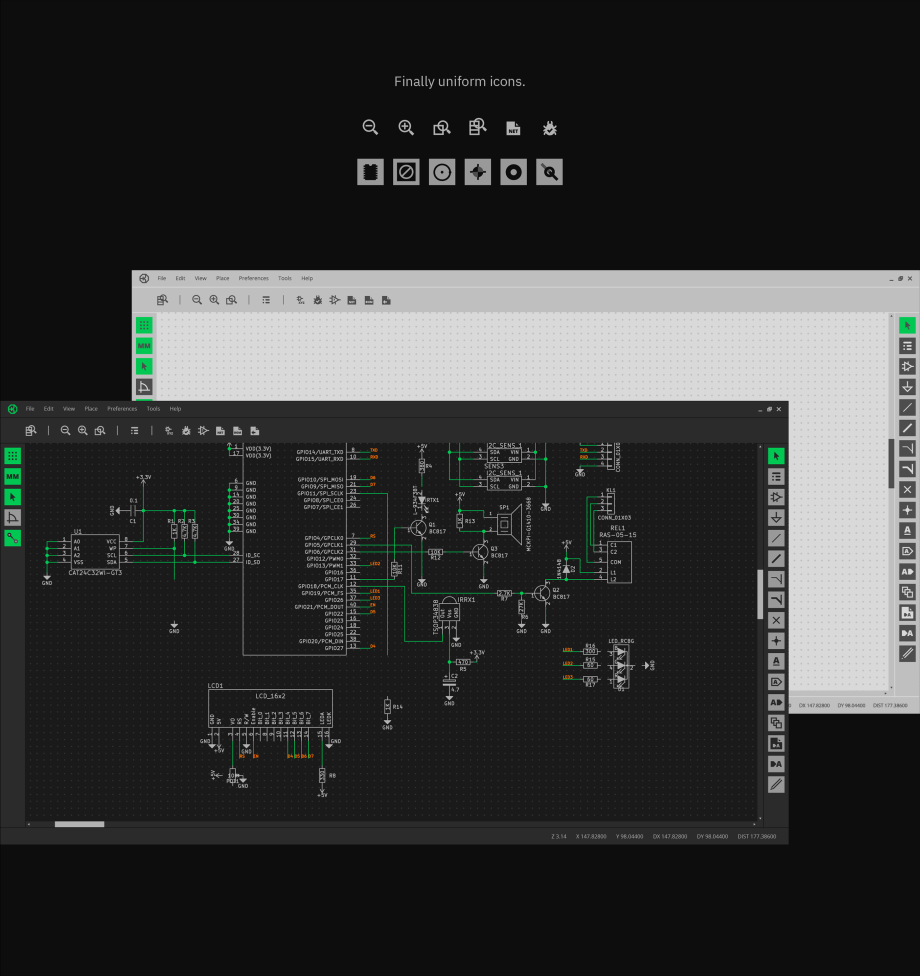Run the bug-shaped rules check in dark window
This screenshot has height=976, width=920.
(186, 430)
